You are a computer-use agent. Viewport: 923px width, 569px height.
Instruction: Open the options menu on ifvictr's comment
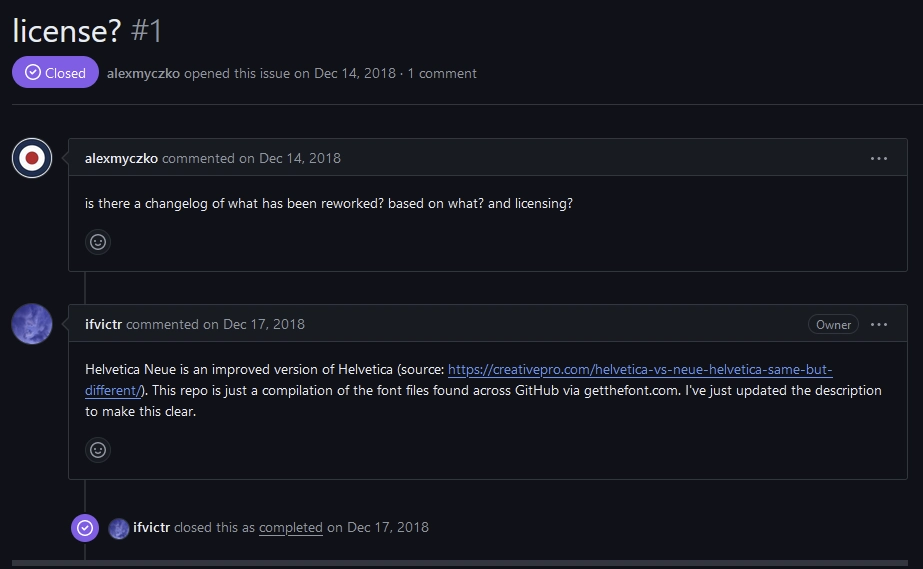pos(879,324)
